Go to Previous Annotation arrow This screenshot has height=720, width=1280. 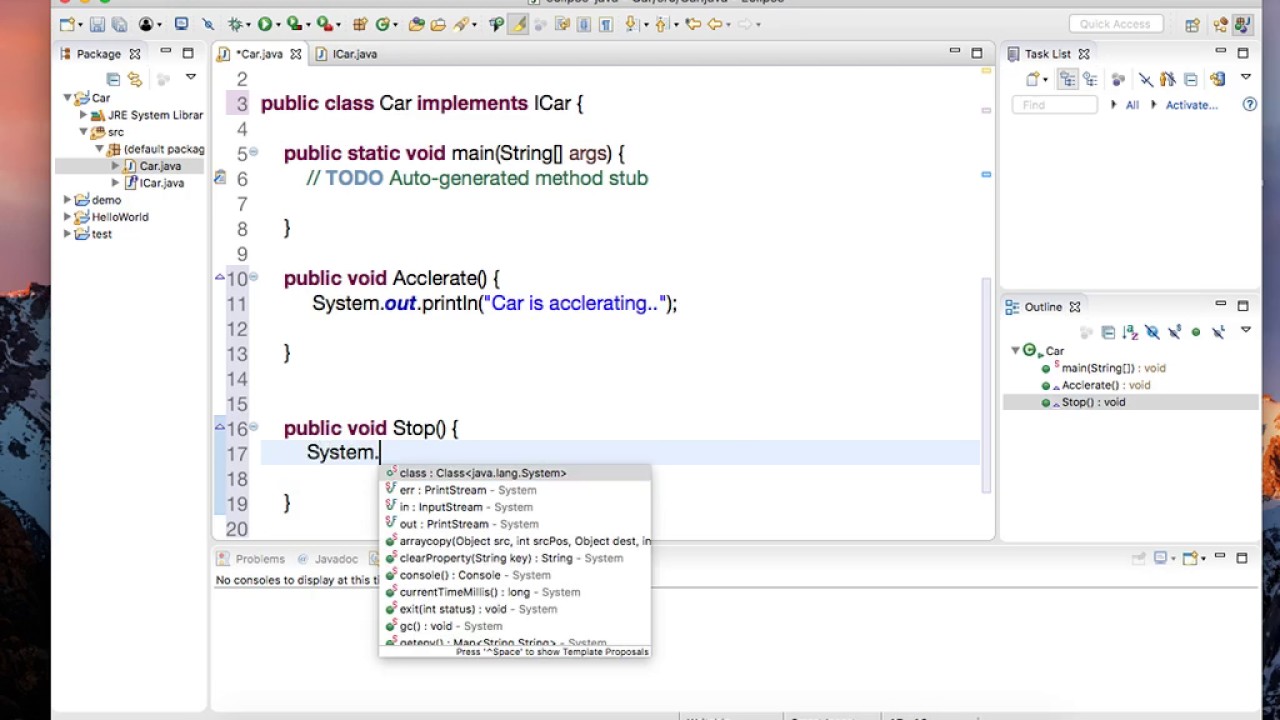click(664, 24)
